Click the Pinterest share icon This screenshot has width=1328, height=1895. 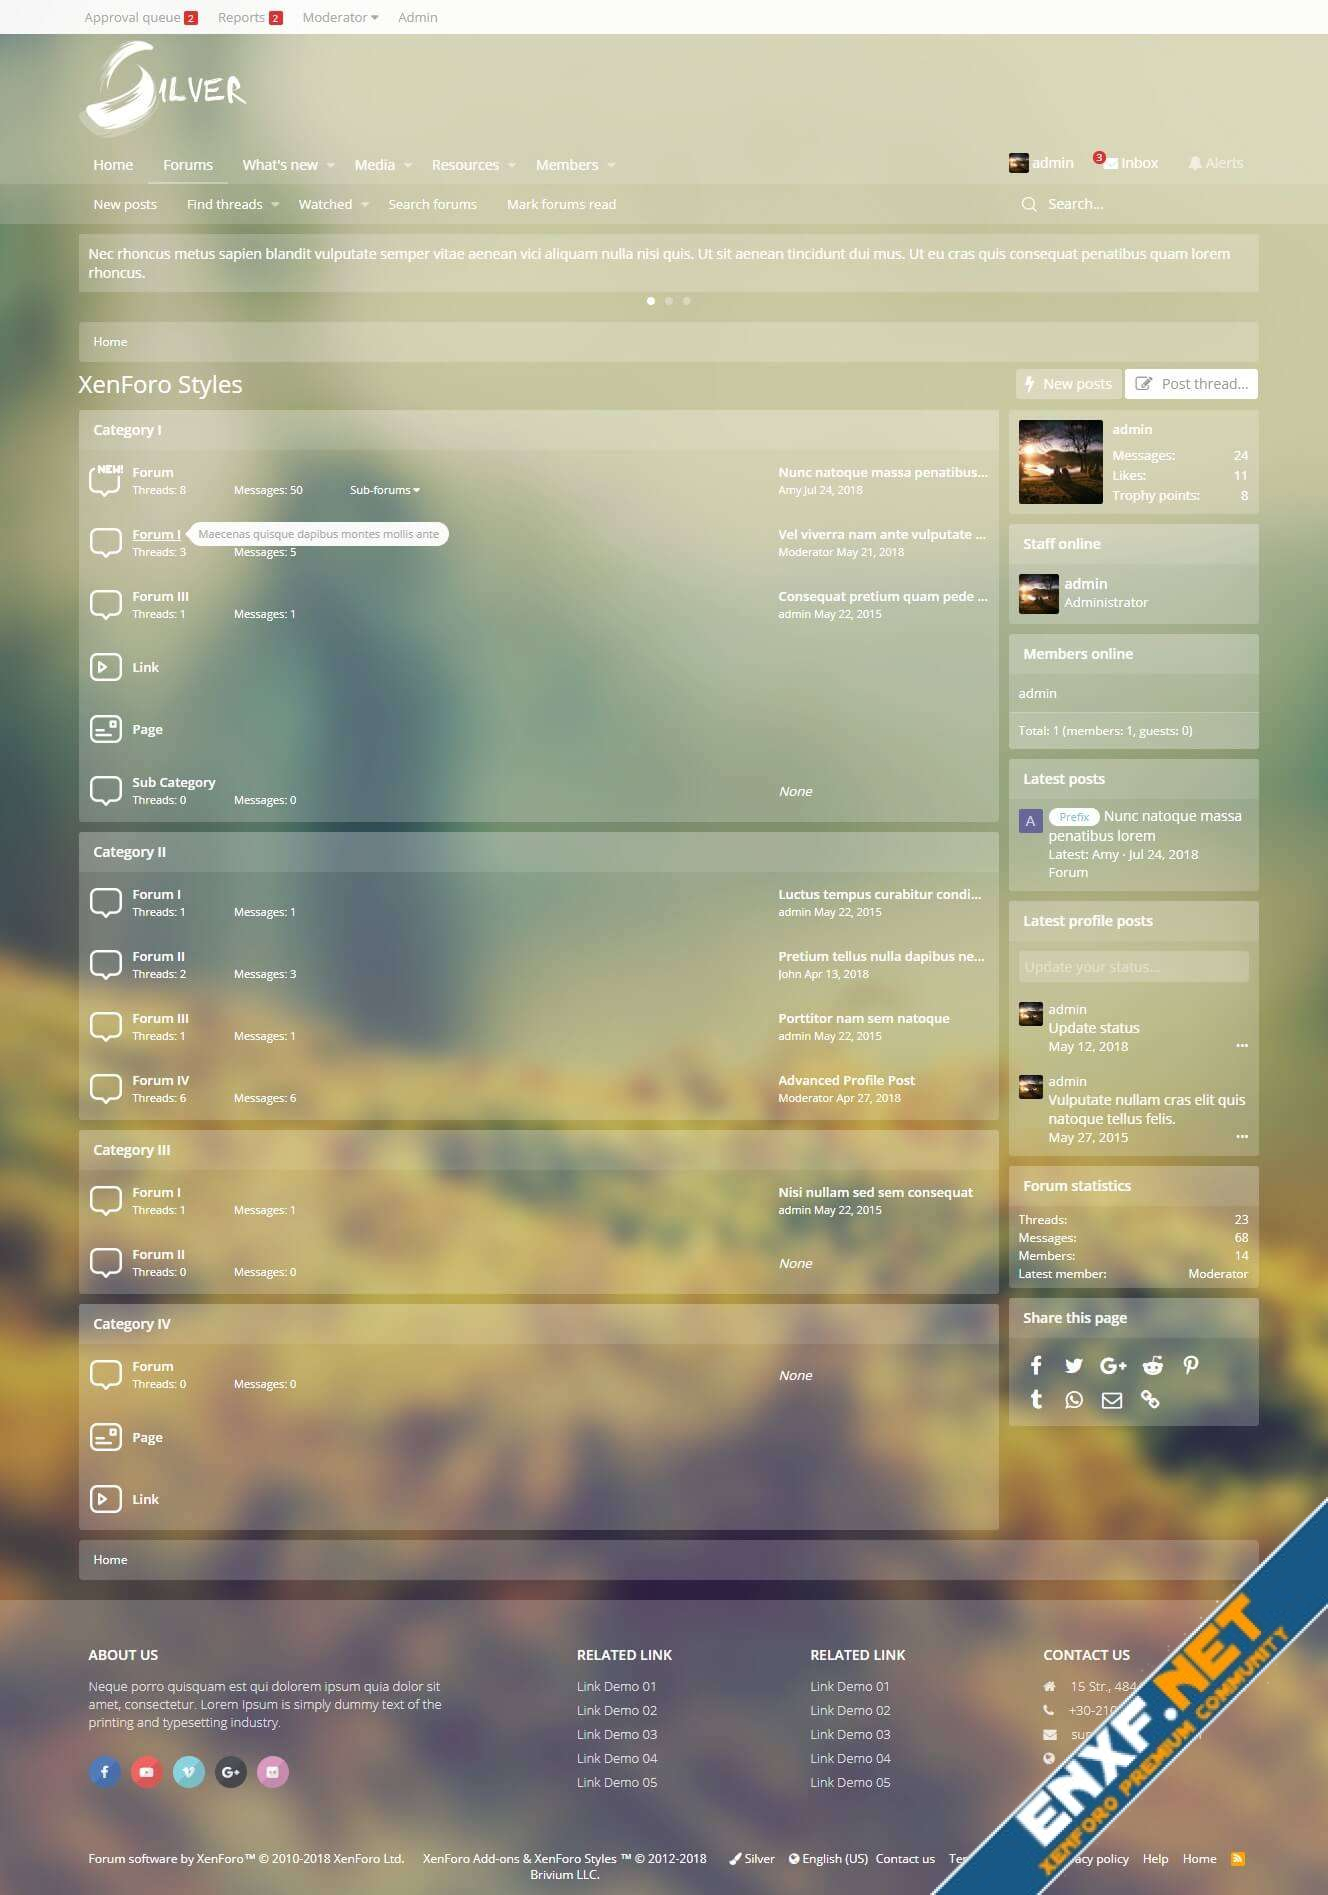point(1190,1365)
